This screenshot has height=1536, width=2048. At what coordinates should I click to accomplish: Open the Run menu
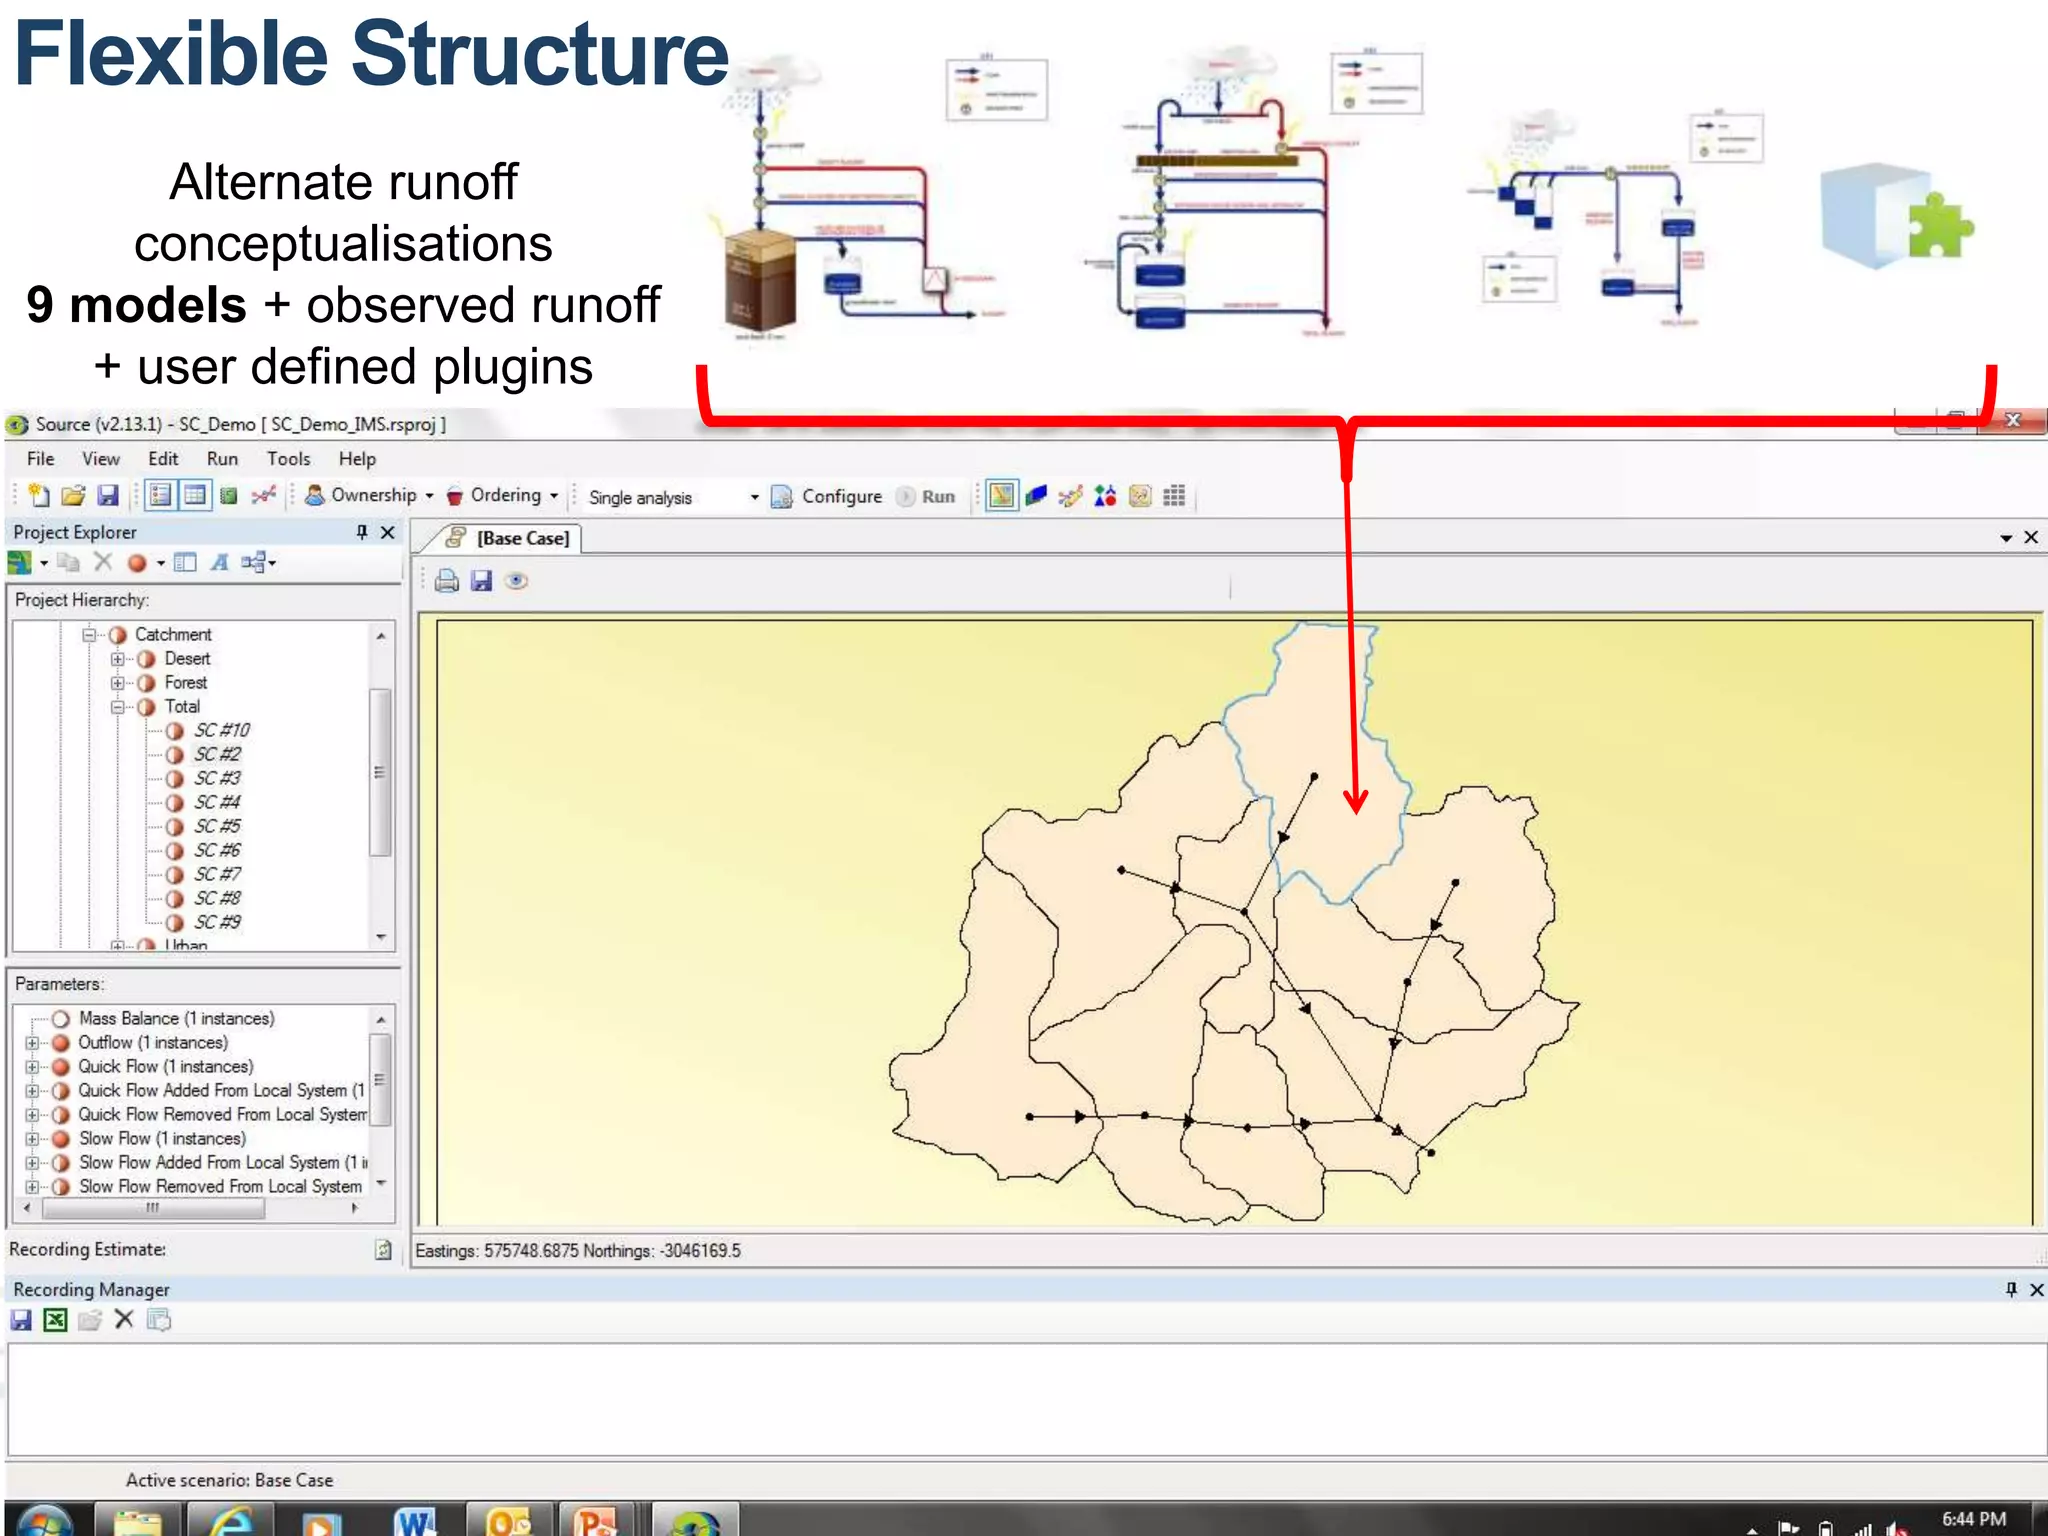click(222, 459)
